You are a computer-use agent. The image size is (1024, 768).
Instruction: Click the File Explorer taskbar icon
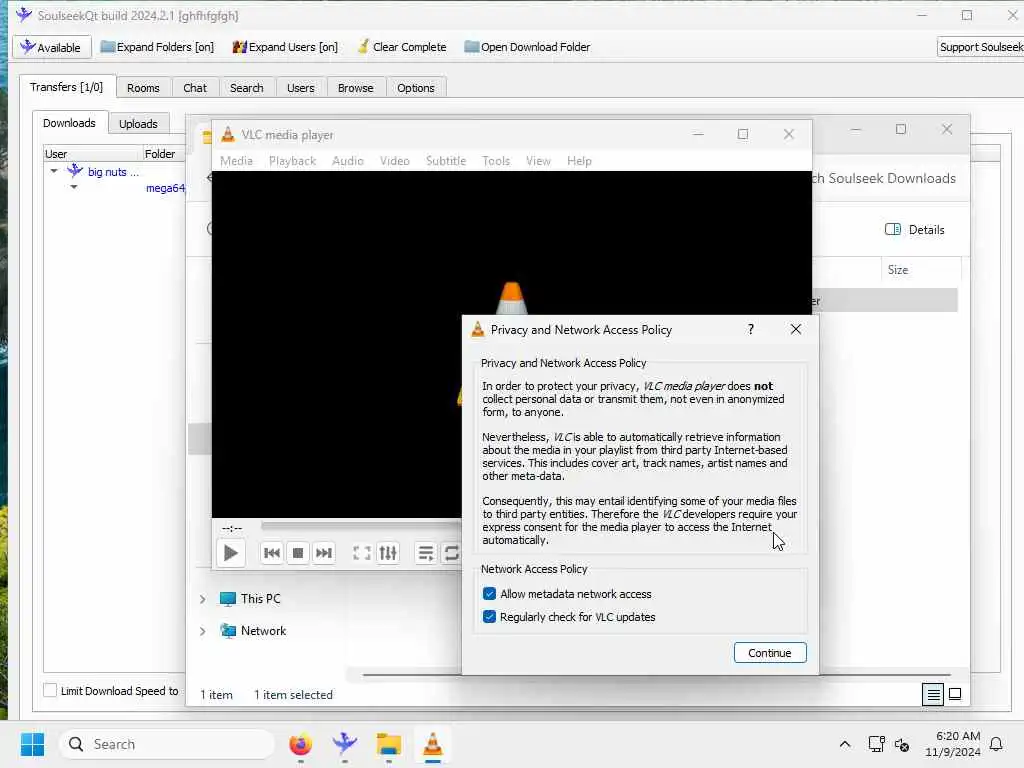pyautogui.click(x=389, y=744)
